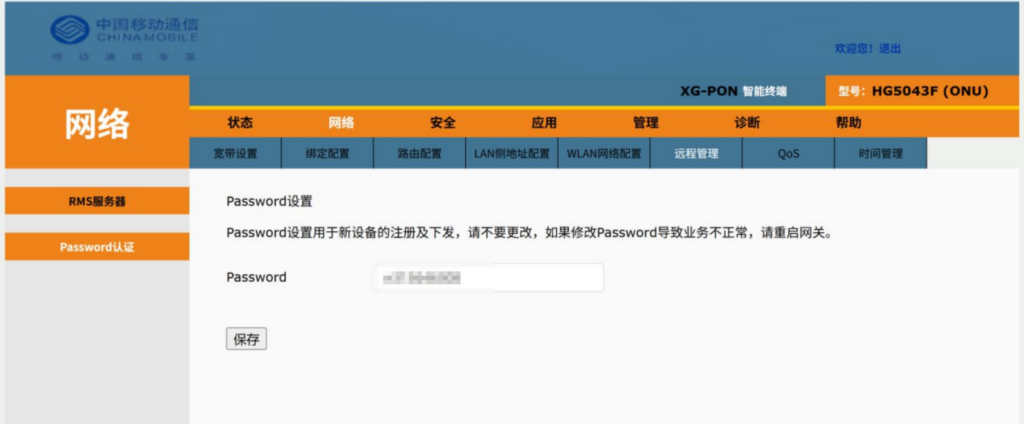Open the 路由配置 tab

pyautogui.click(x=419, y=154)
